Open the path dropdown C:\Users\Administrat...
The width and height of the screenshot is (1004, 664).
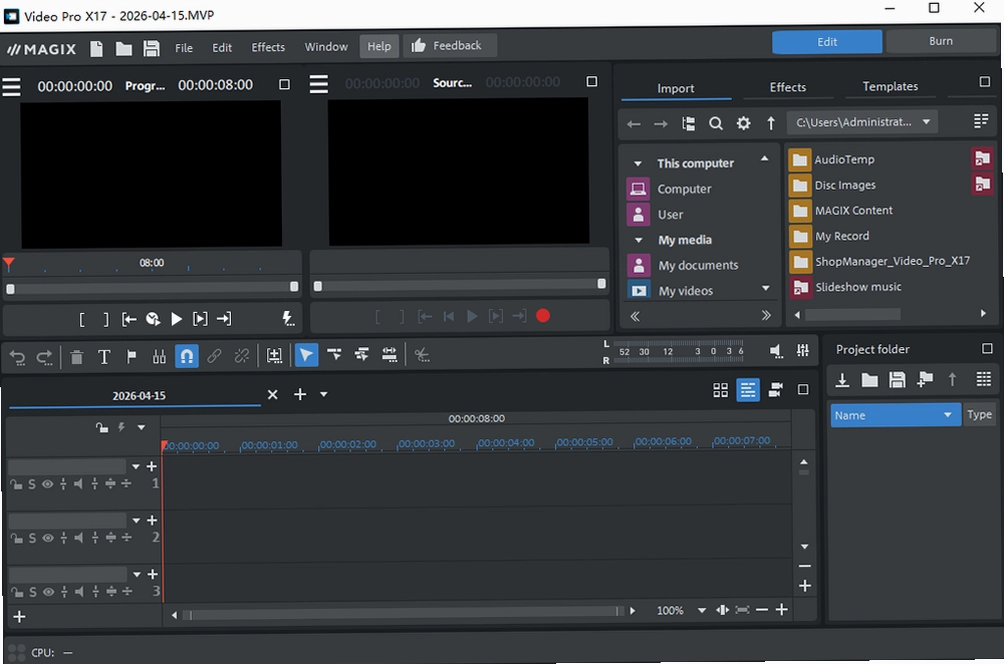[x=863, y=122]
